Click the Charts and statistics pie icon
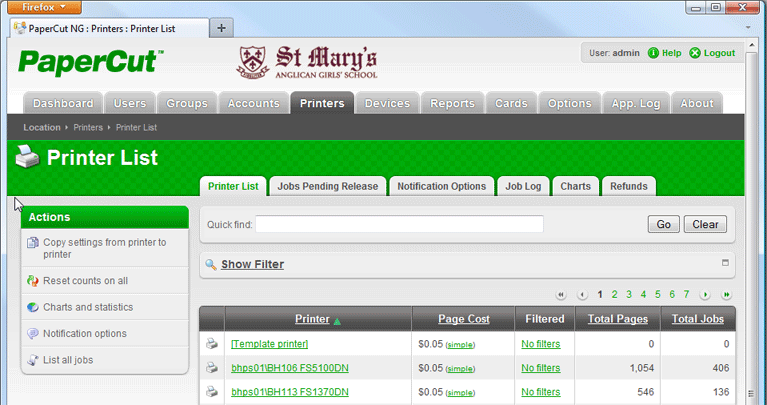 33,307
